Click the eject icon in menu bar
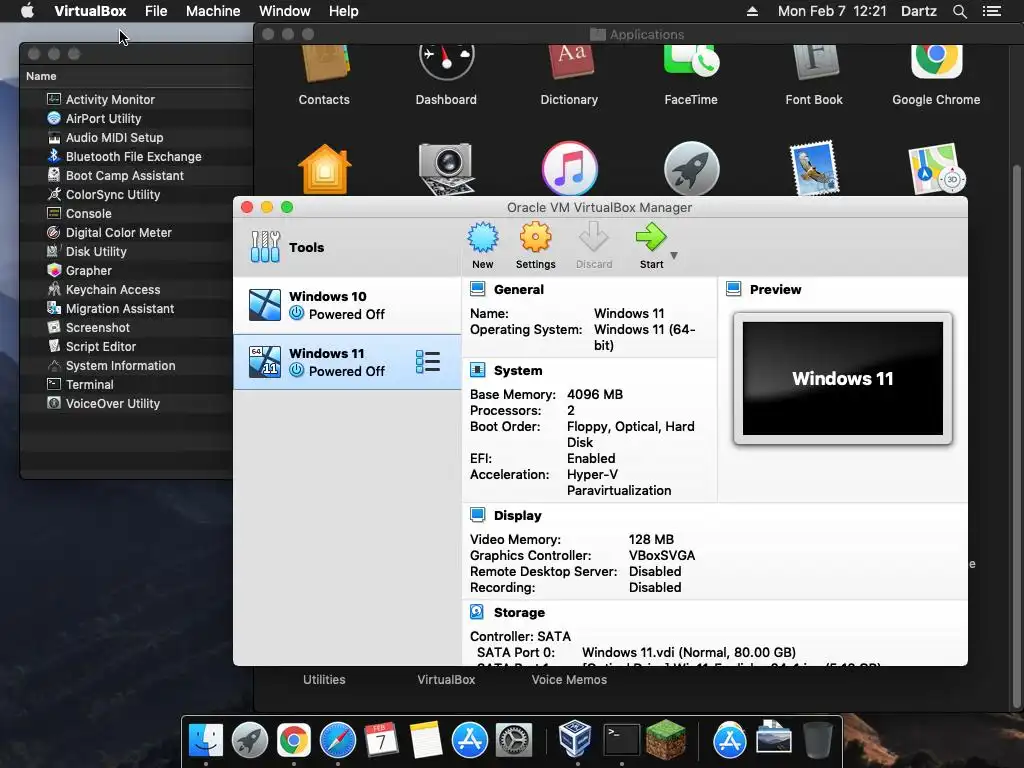The image size is (1024, 768). (752, 11)
